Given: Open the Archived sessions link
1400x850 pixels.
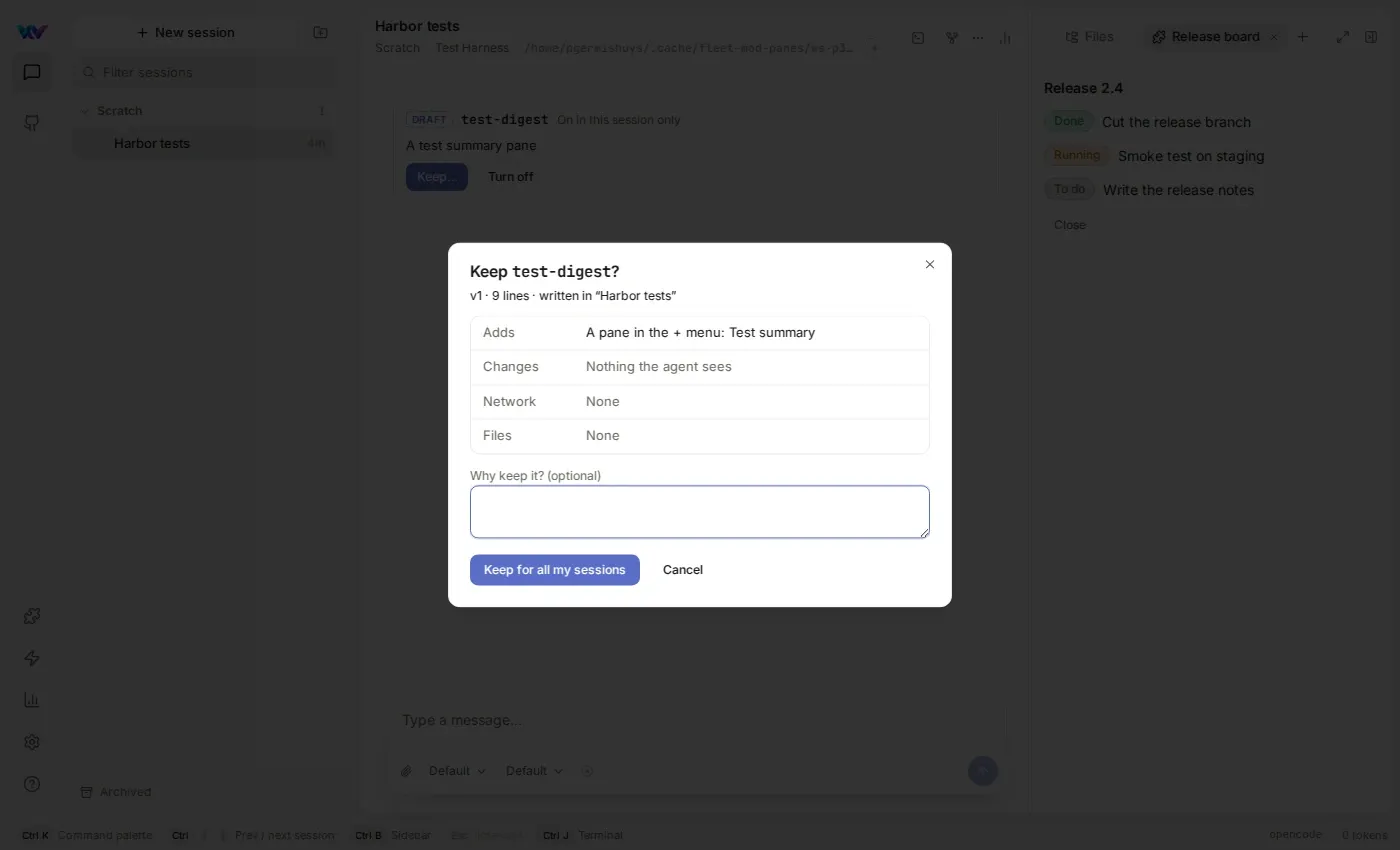Looking at the screenshot, I should [116, 792].
